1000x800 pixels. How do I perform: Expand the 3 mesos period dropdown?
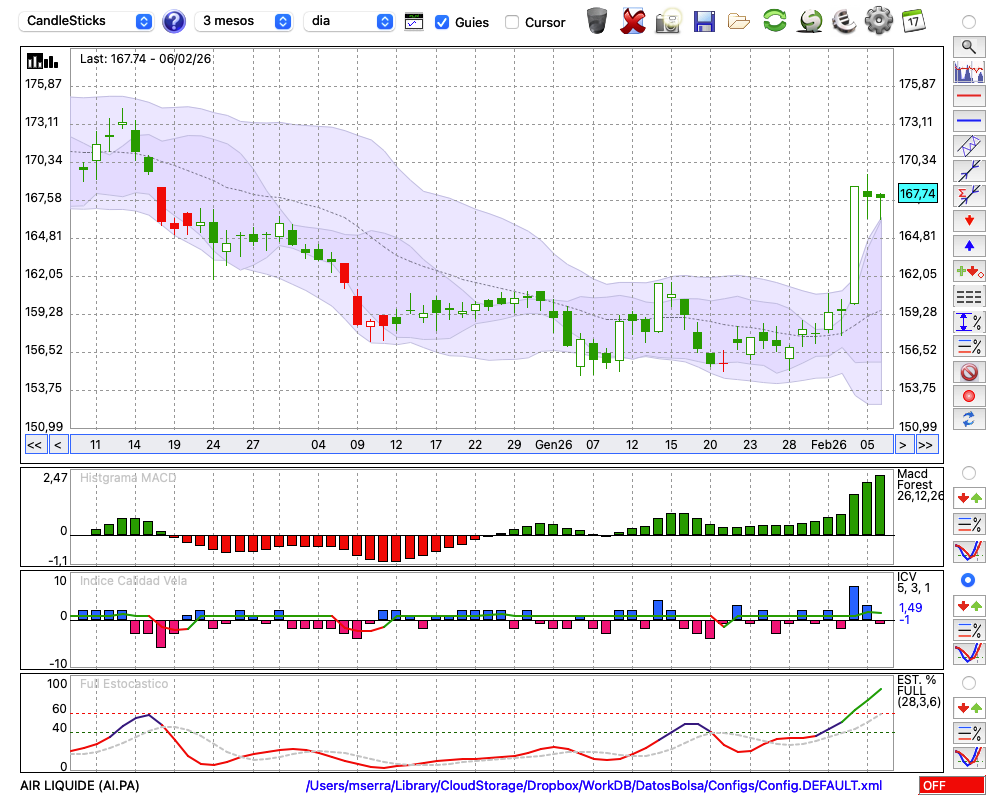(x=243, y=21)
